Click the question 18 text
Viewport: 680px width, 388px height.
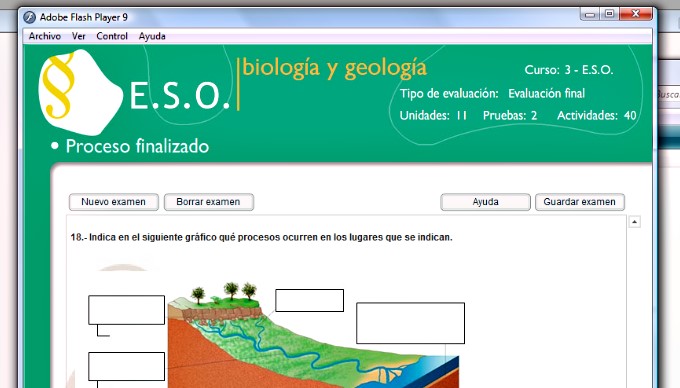(262, 238)
